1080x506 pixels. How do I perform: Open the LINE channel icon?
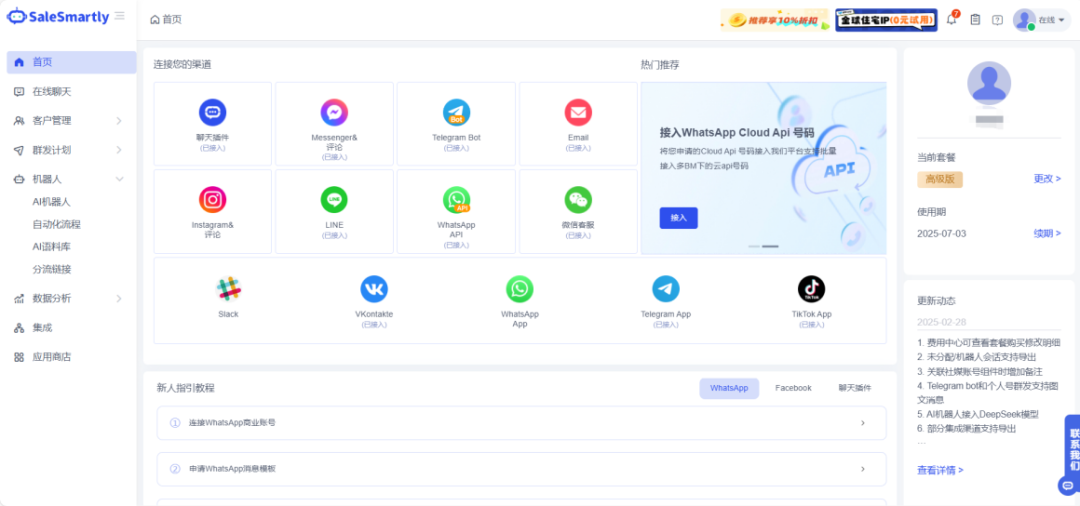coord(334,200)
